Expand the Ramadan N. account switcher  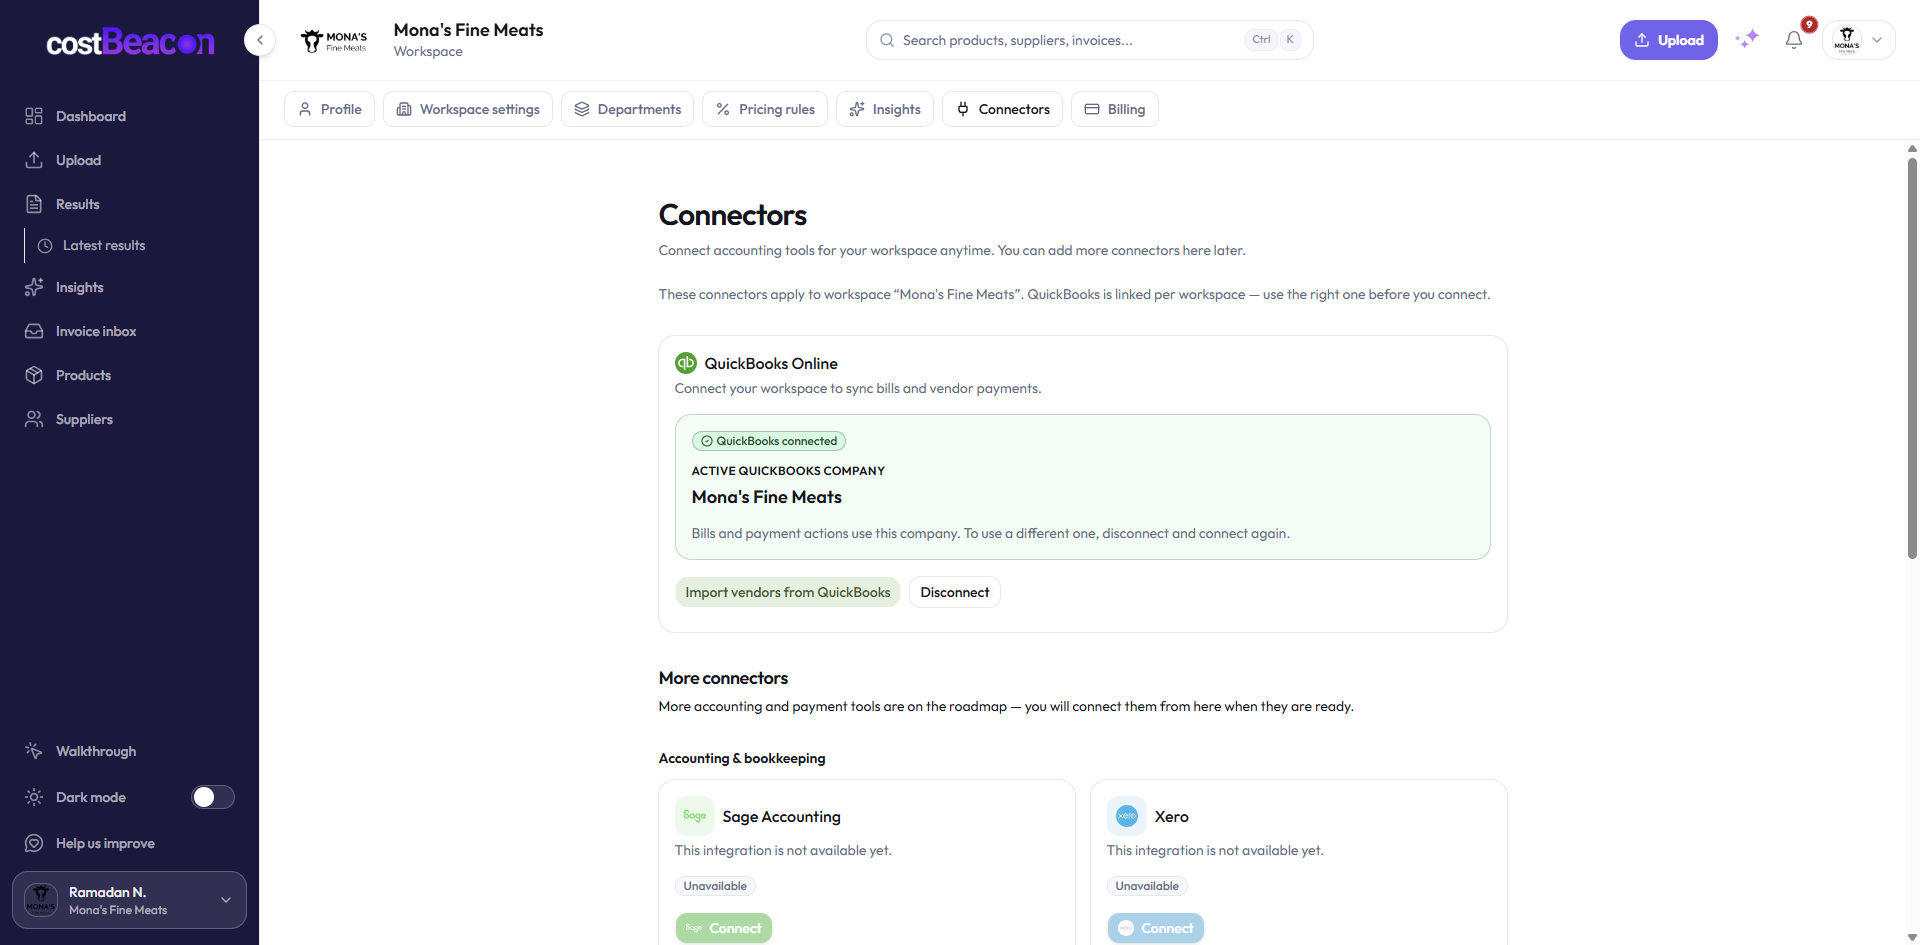(x=129, y=900)
